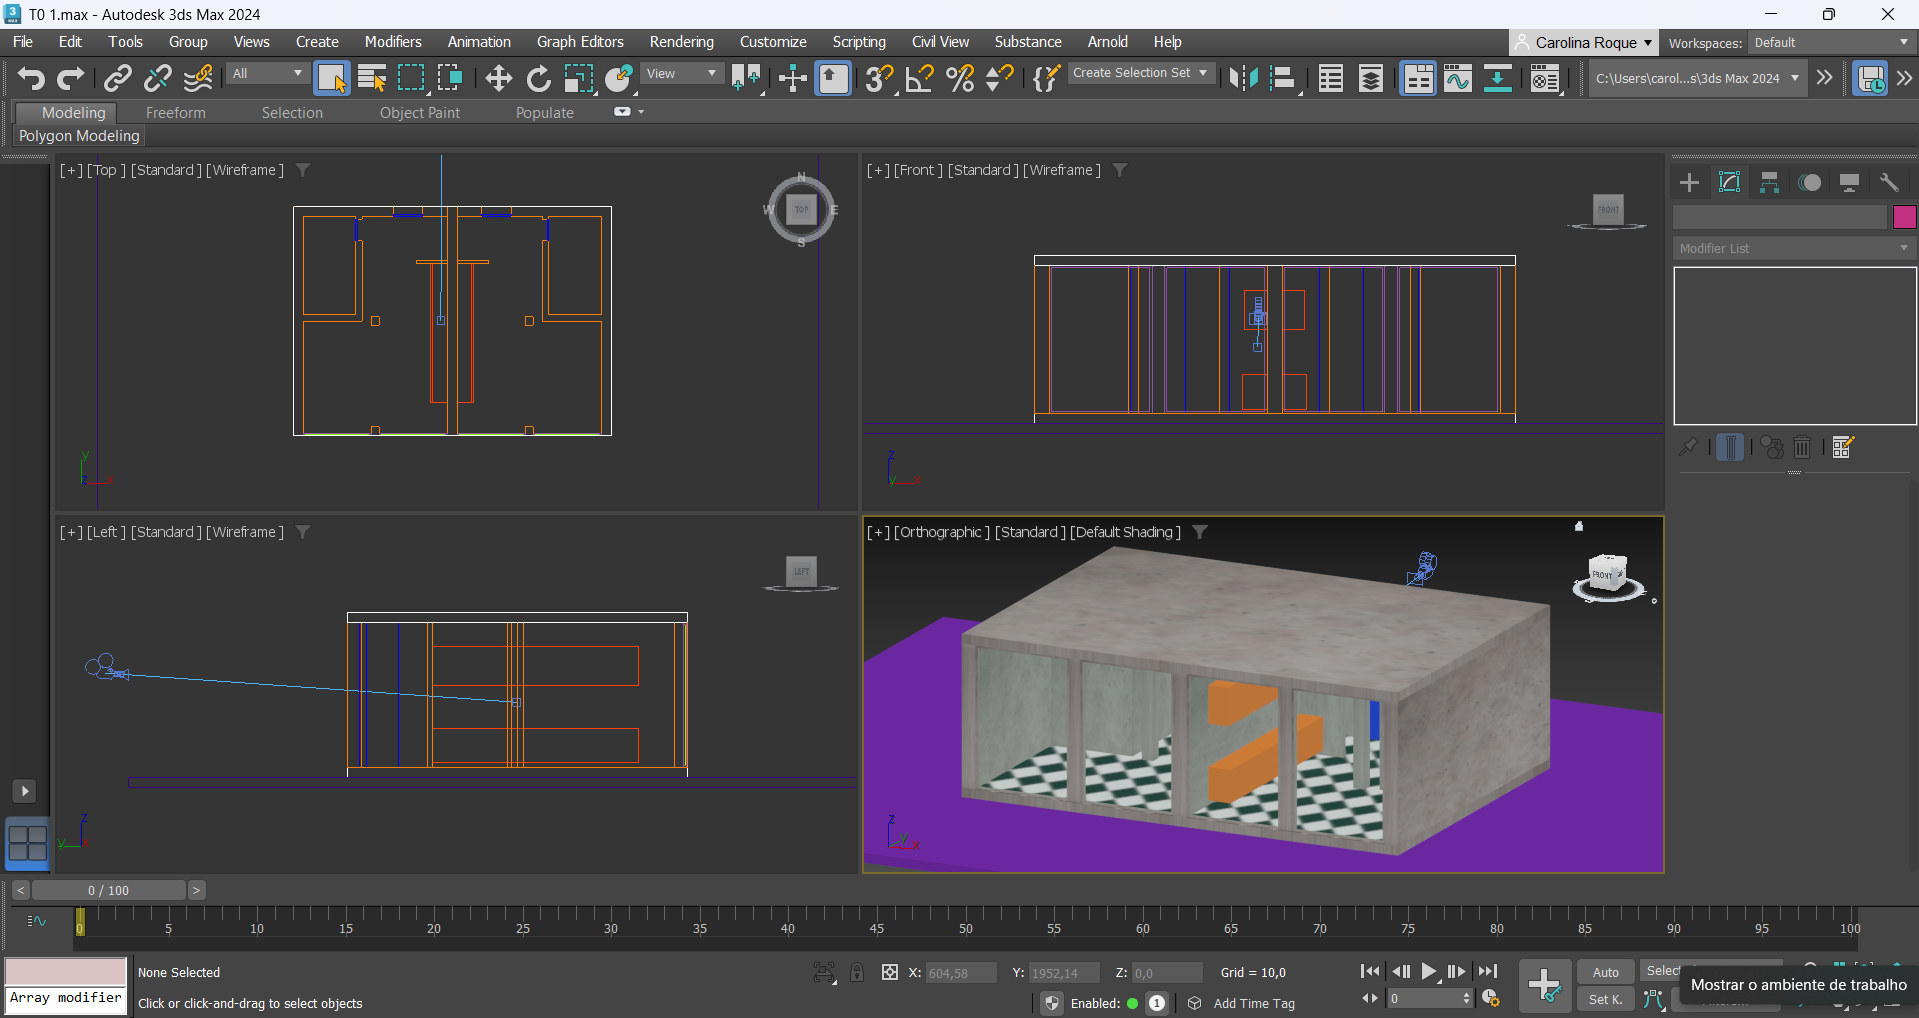Viewport: 1919px width, 1018px height.
Task: Open the Create panel plus icon
Action: click(1689, 182)
